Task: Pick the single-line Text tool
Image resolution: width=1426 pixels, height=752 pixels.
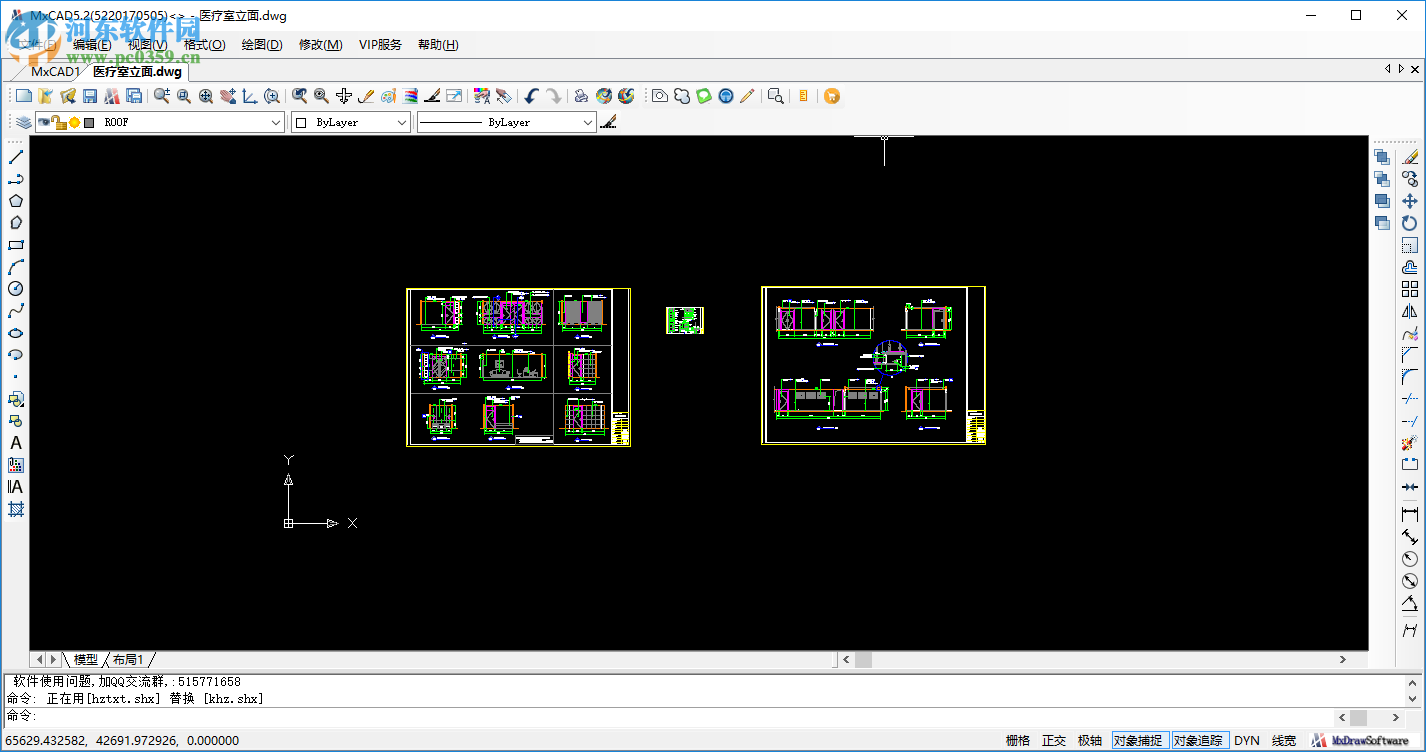Action: (15, 443)
